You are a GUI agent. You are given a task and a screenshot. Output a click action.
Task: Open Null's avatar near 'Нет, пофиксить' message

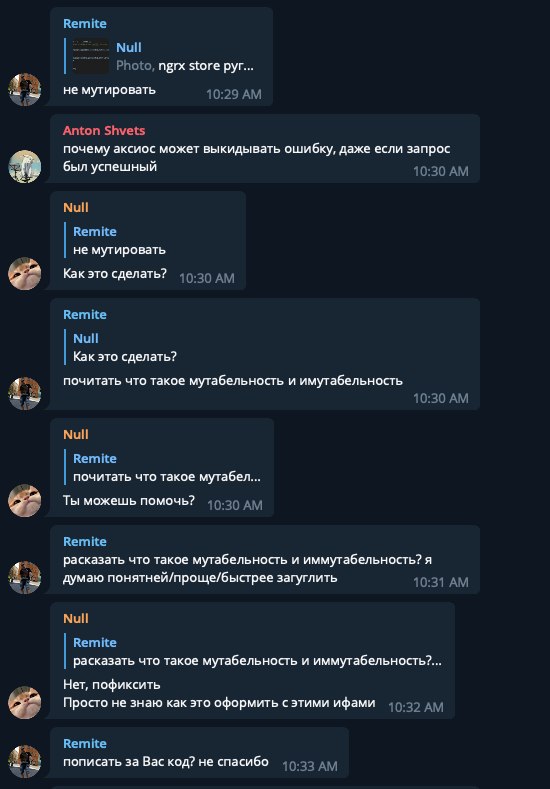tap(25, 702)
